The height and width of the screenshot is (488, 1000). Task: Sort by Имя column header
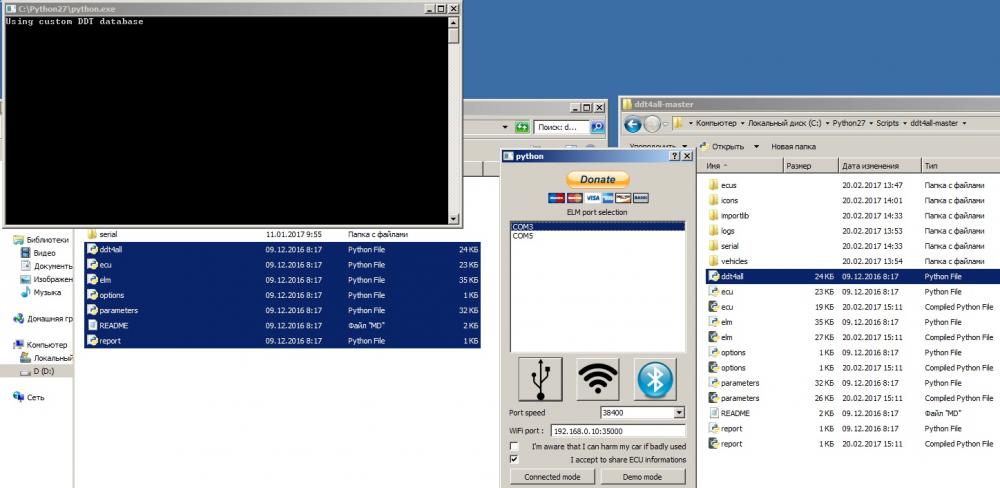[743, 166]
